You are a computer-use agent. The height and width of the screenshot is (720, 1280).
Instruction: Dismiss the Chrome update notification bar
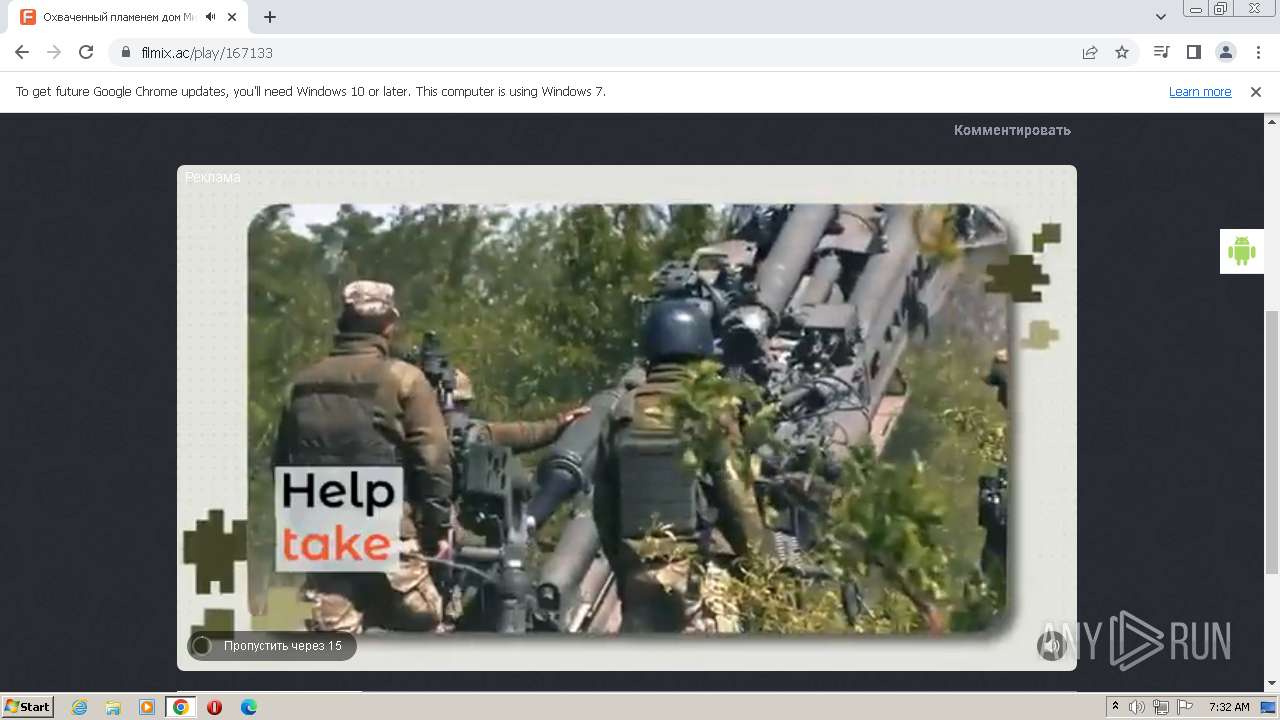pos(1256,91)
